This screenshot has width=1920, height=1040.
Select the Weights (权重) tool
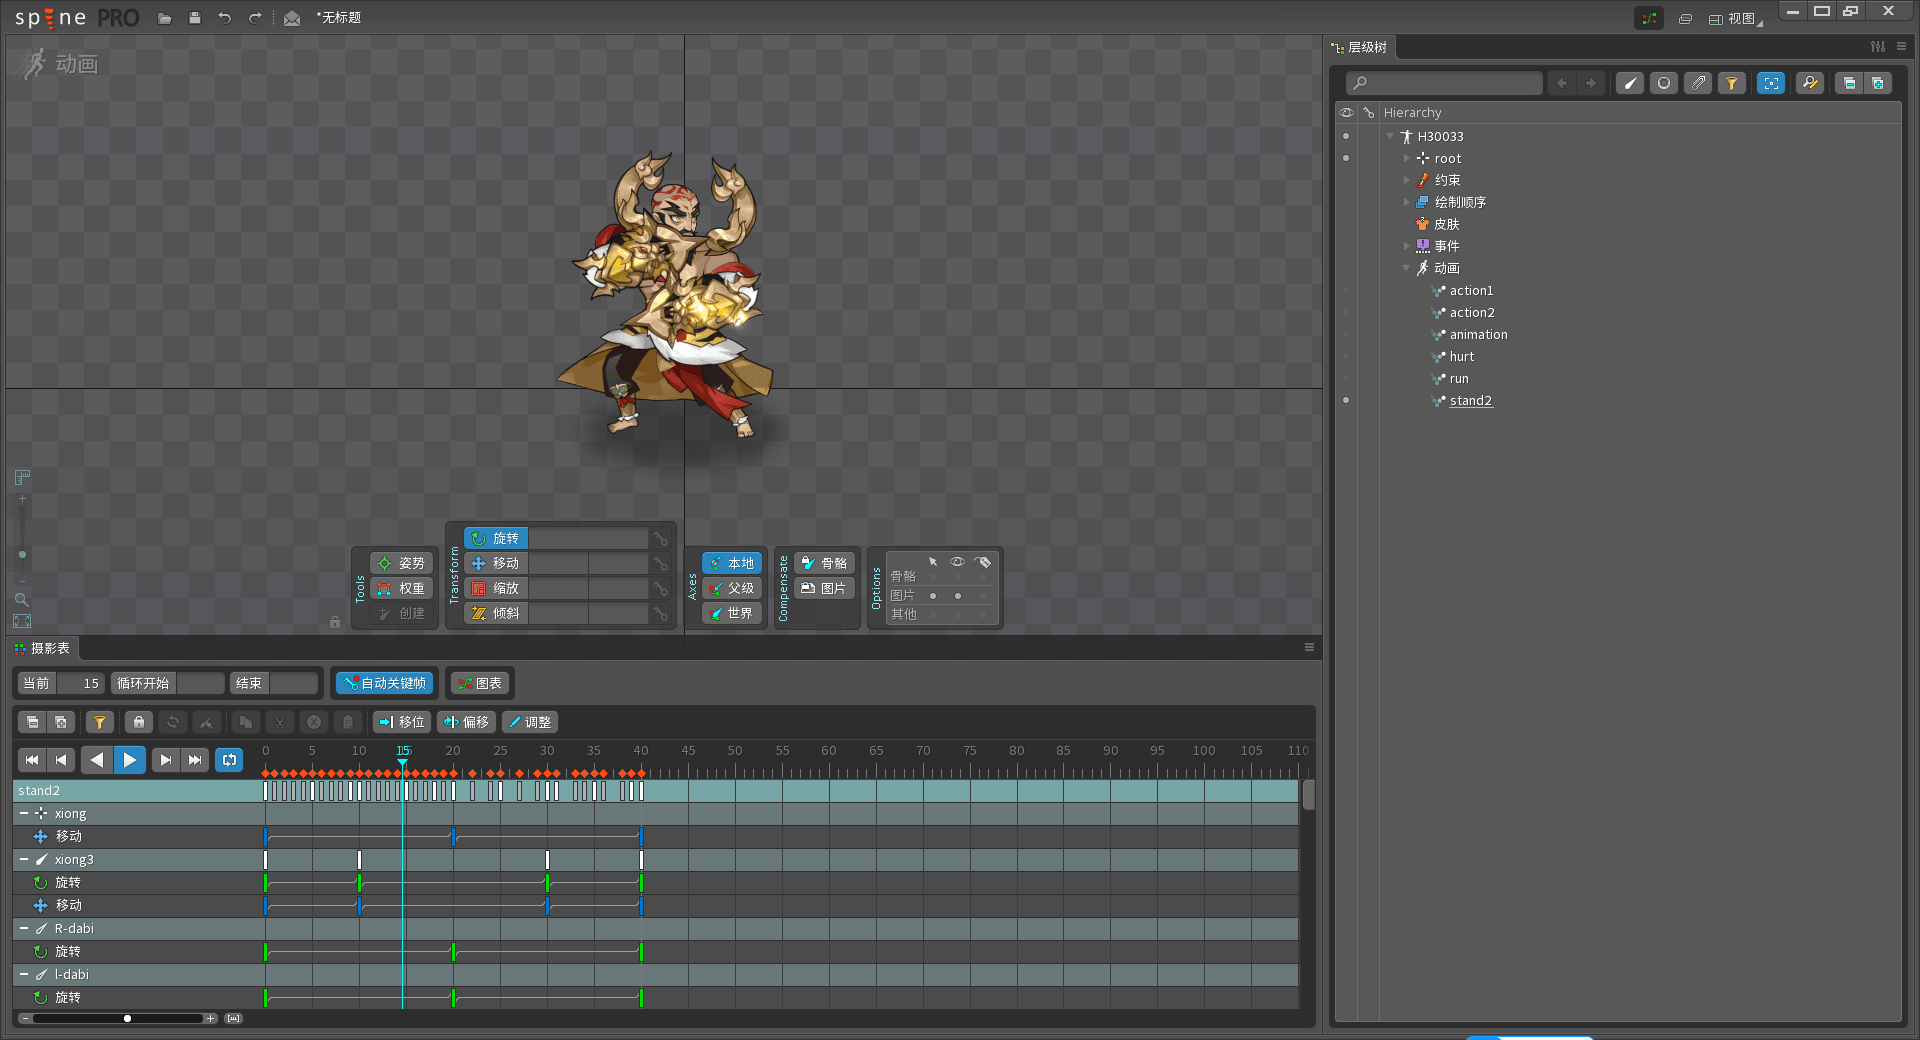(401, 588)
